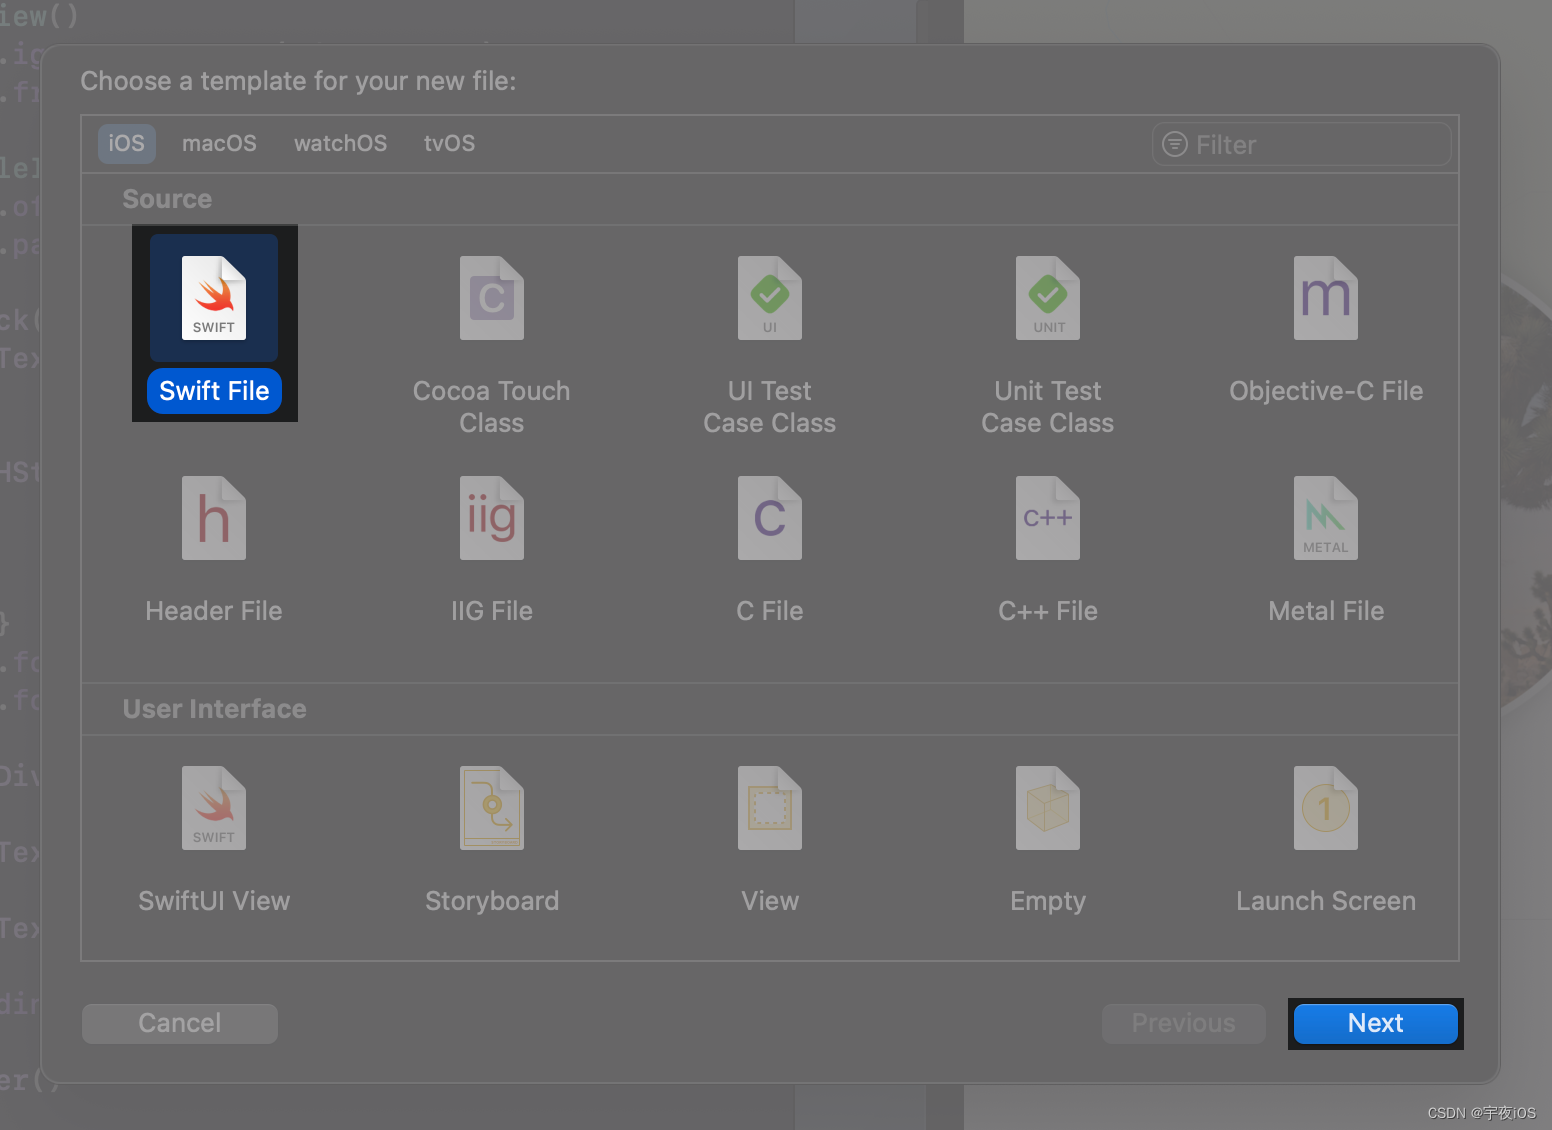Open the watchOS platform tab
Screen dimensions: 1552x1130
[x=340, y=144]
